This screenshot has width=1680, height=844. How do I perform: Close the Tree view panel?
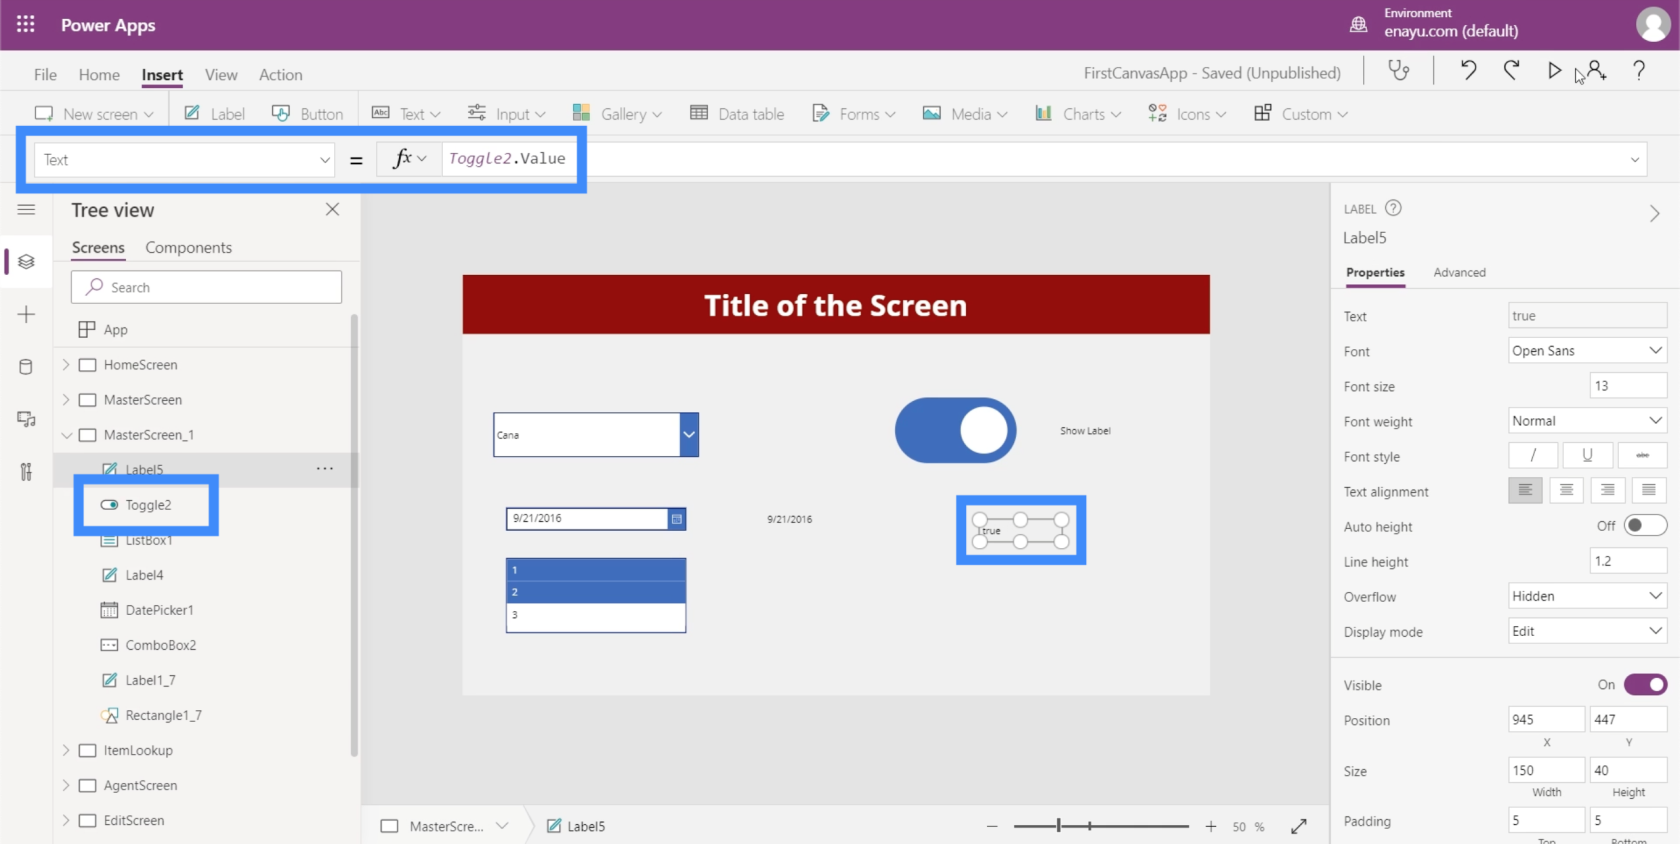[333, 209]
